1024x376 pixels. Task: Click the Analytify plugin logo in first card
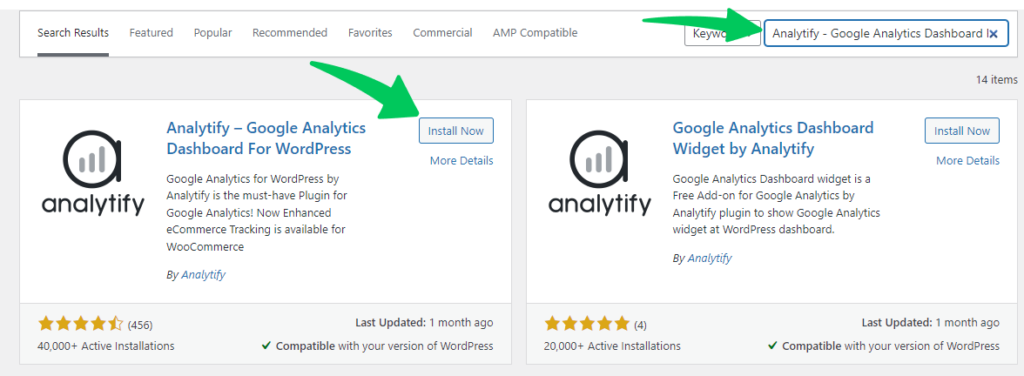pyautogui.click(x=93, y=173)
